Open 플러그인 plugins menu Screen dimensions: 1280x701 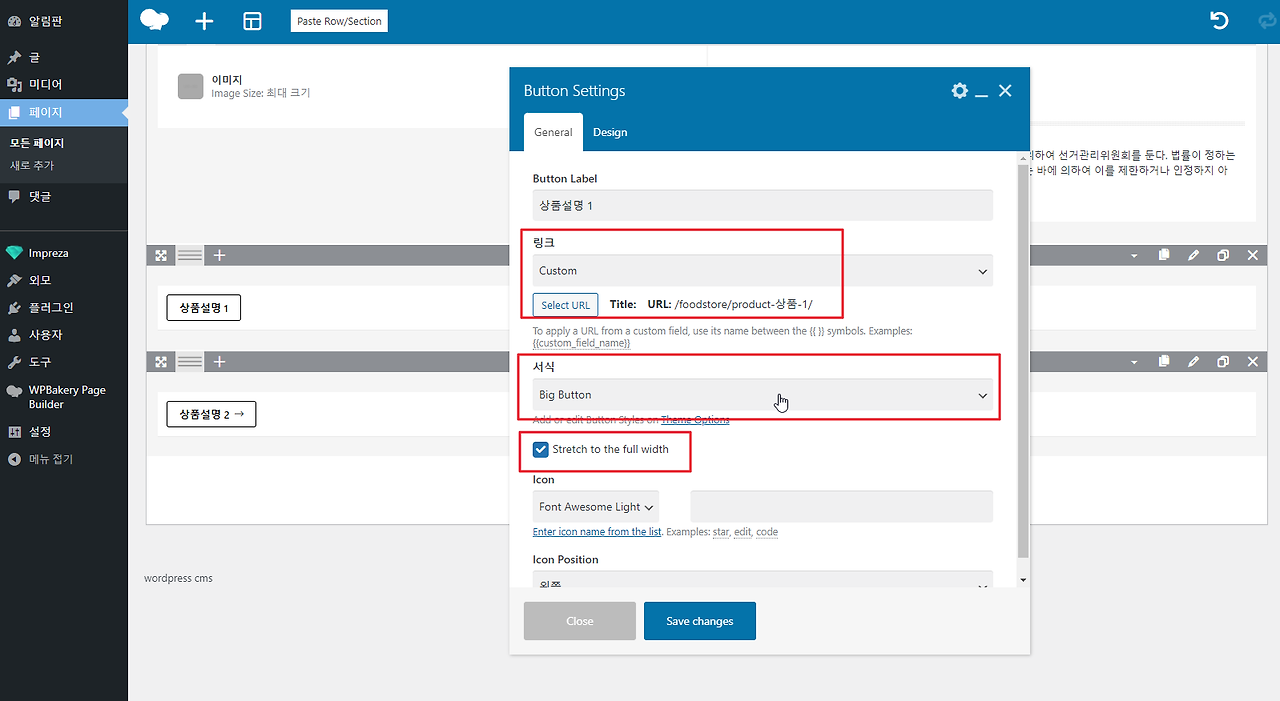pyautogui.click(x=64, y=308)
